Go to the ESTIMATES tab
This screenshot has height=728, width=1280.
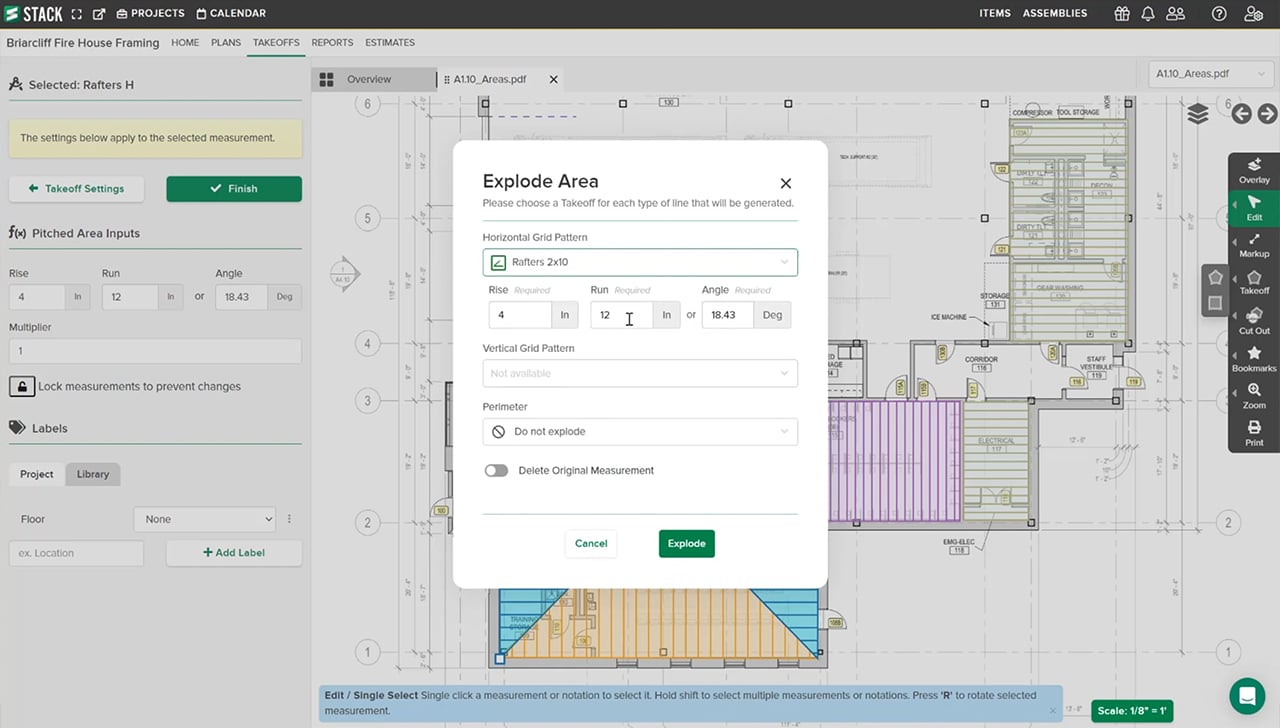pyautogui.click(x=390, y=43)
